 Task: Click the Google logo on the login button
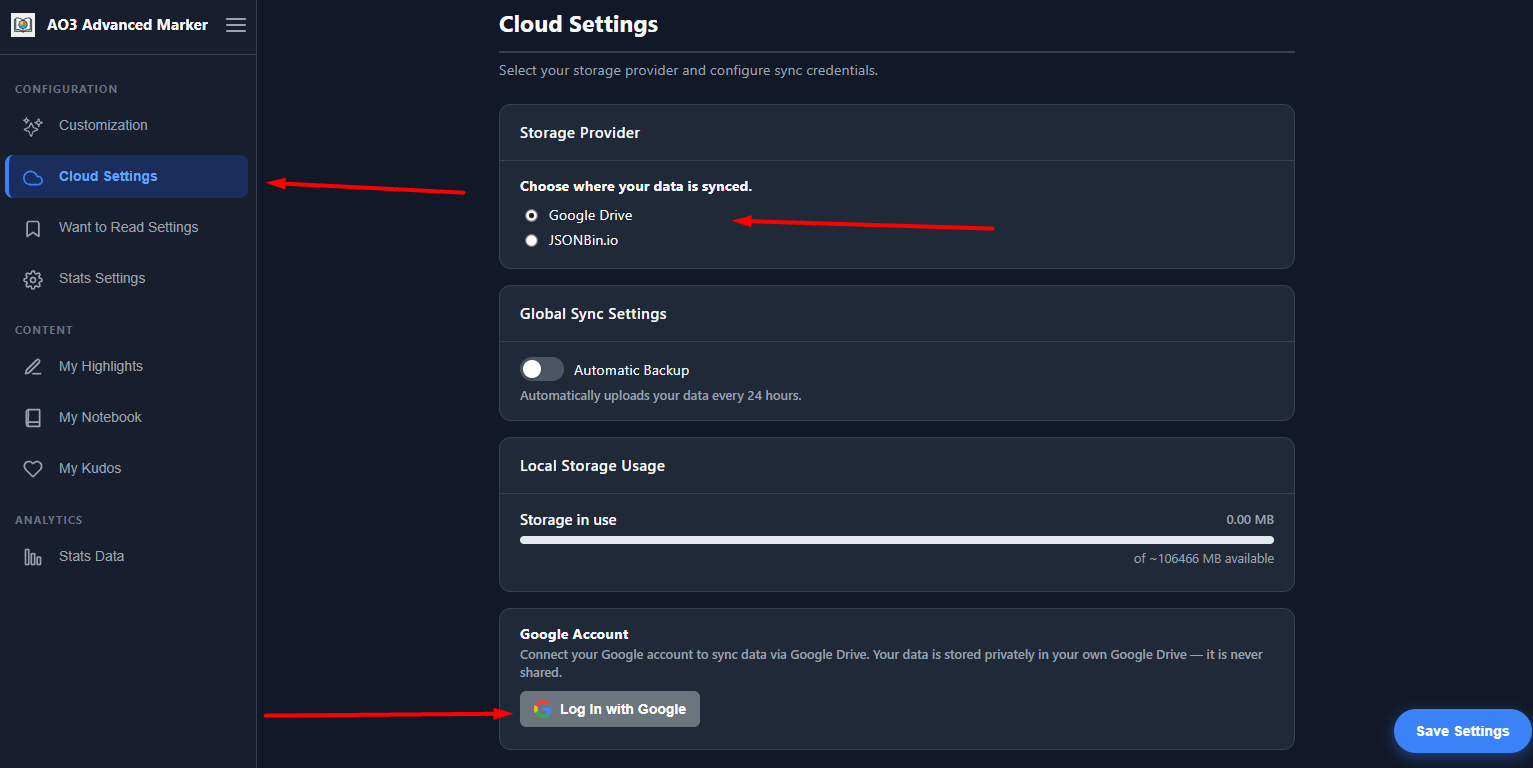543,709
